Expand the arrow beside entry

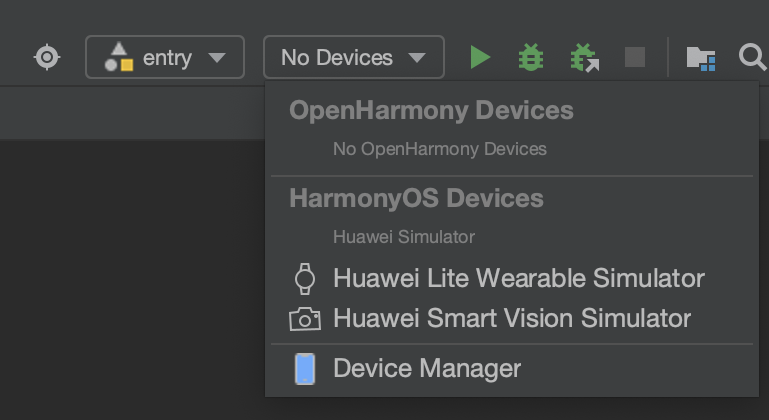coord(217,58)
